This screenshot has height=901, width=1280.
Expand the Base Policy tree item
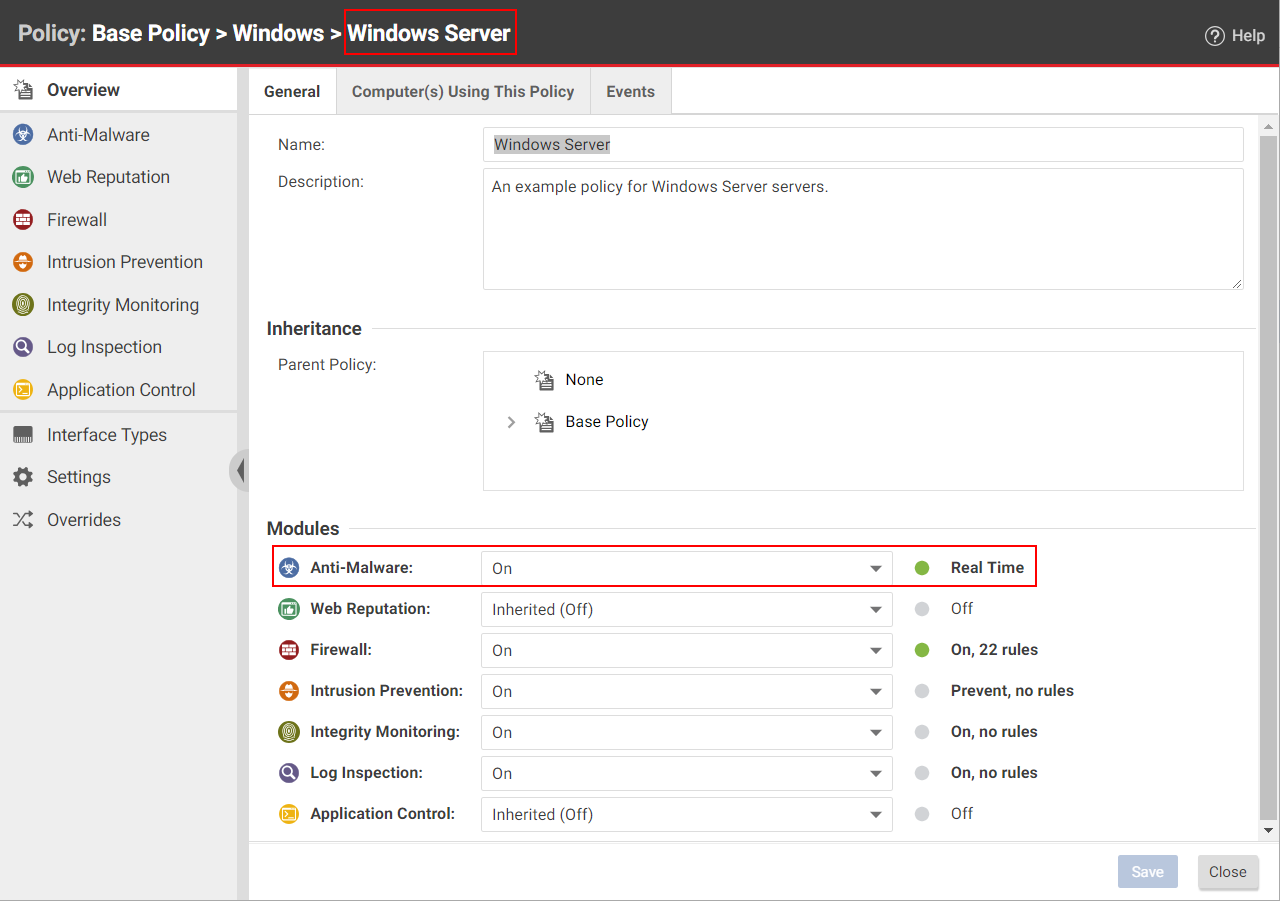point(511,422)
